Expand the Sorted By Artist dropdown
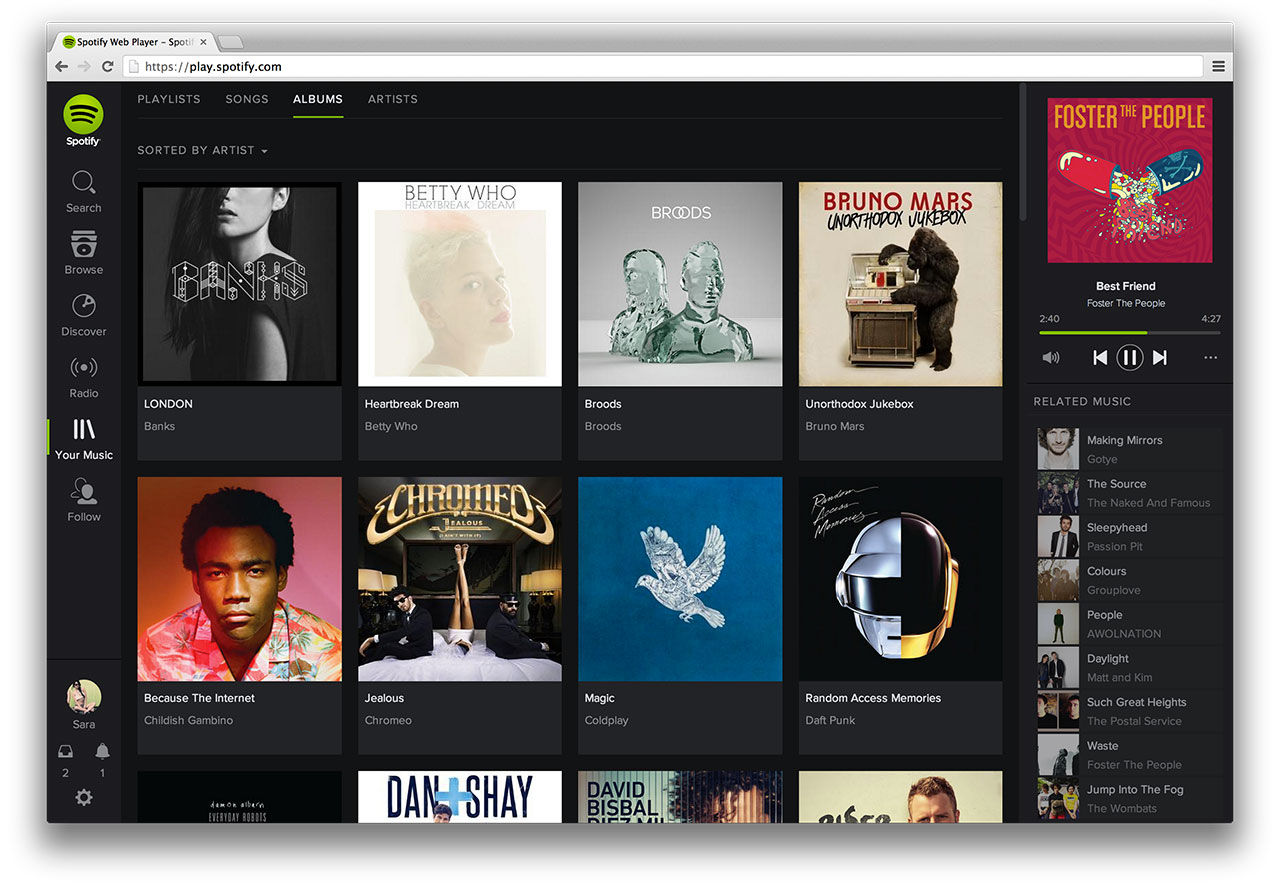 coord(203,150)
